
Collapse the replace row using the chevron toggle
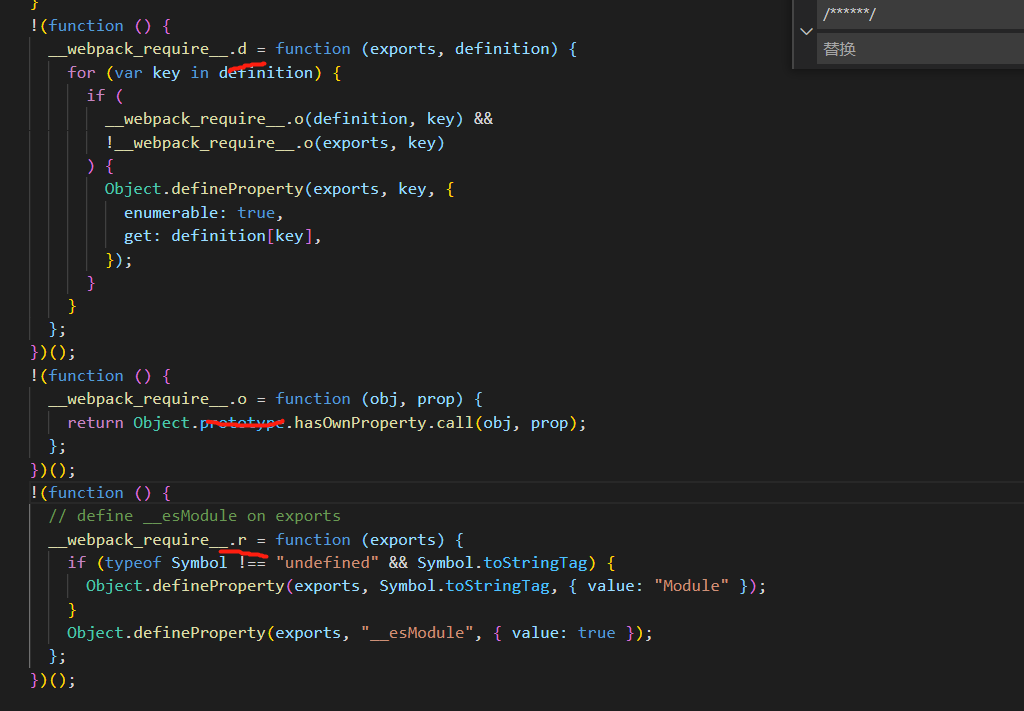click(x=806, y=31)
